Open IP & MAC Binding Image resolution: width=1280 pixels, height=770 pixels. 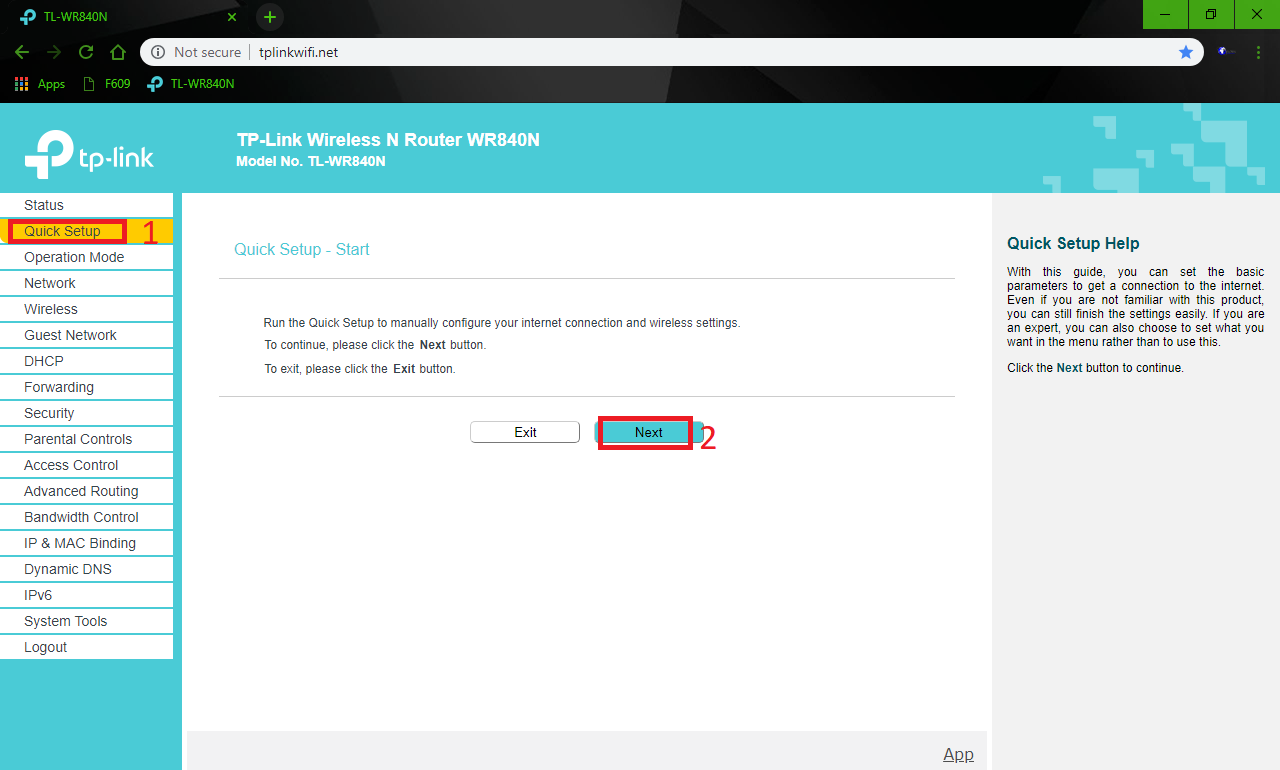point(86,543)
